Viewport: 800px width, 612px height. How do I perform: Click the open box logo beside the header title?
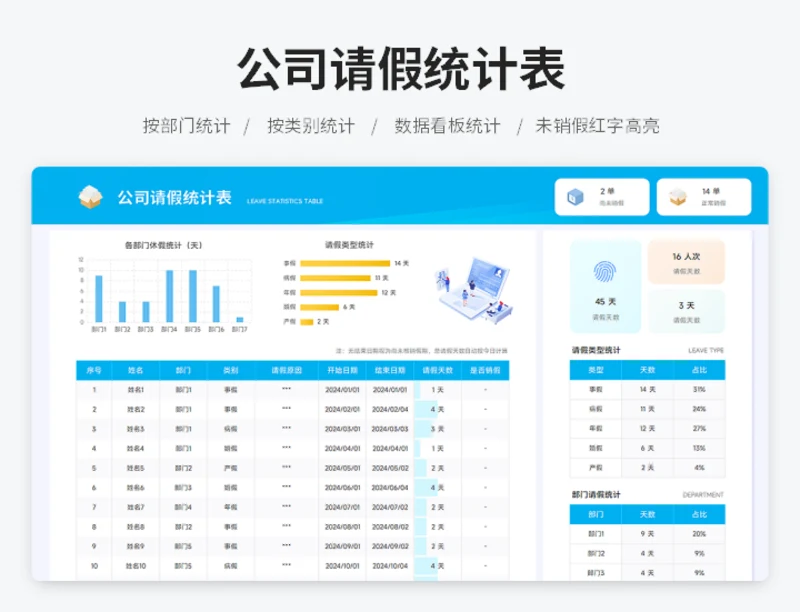tap(90, 197)
